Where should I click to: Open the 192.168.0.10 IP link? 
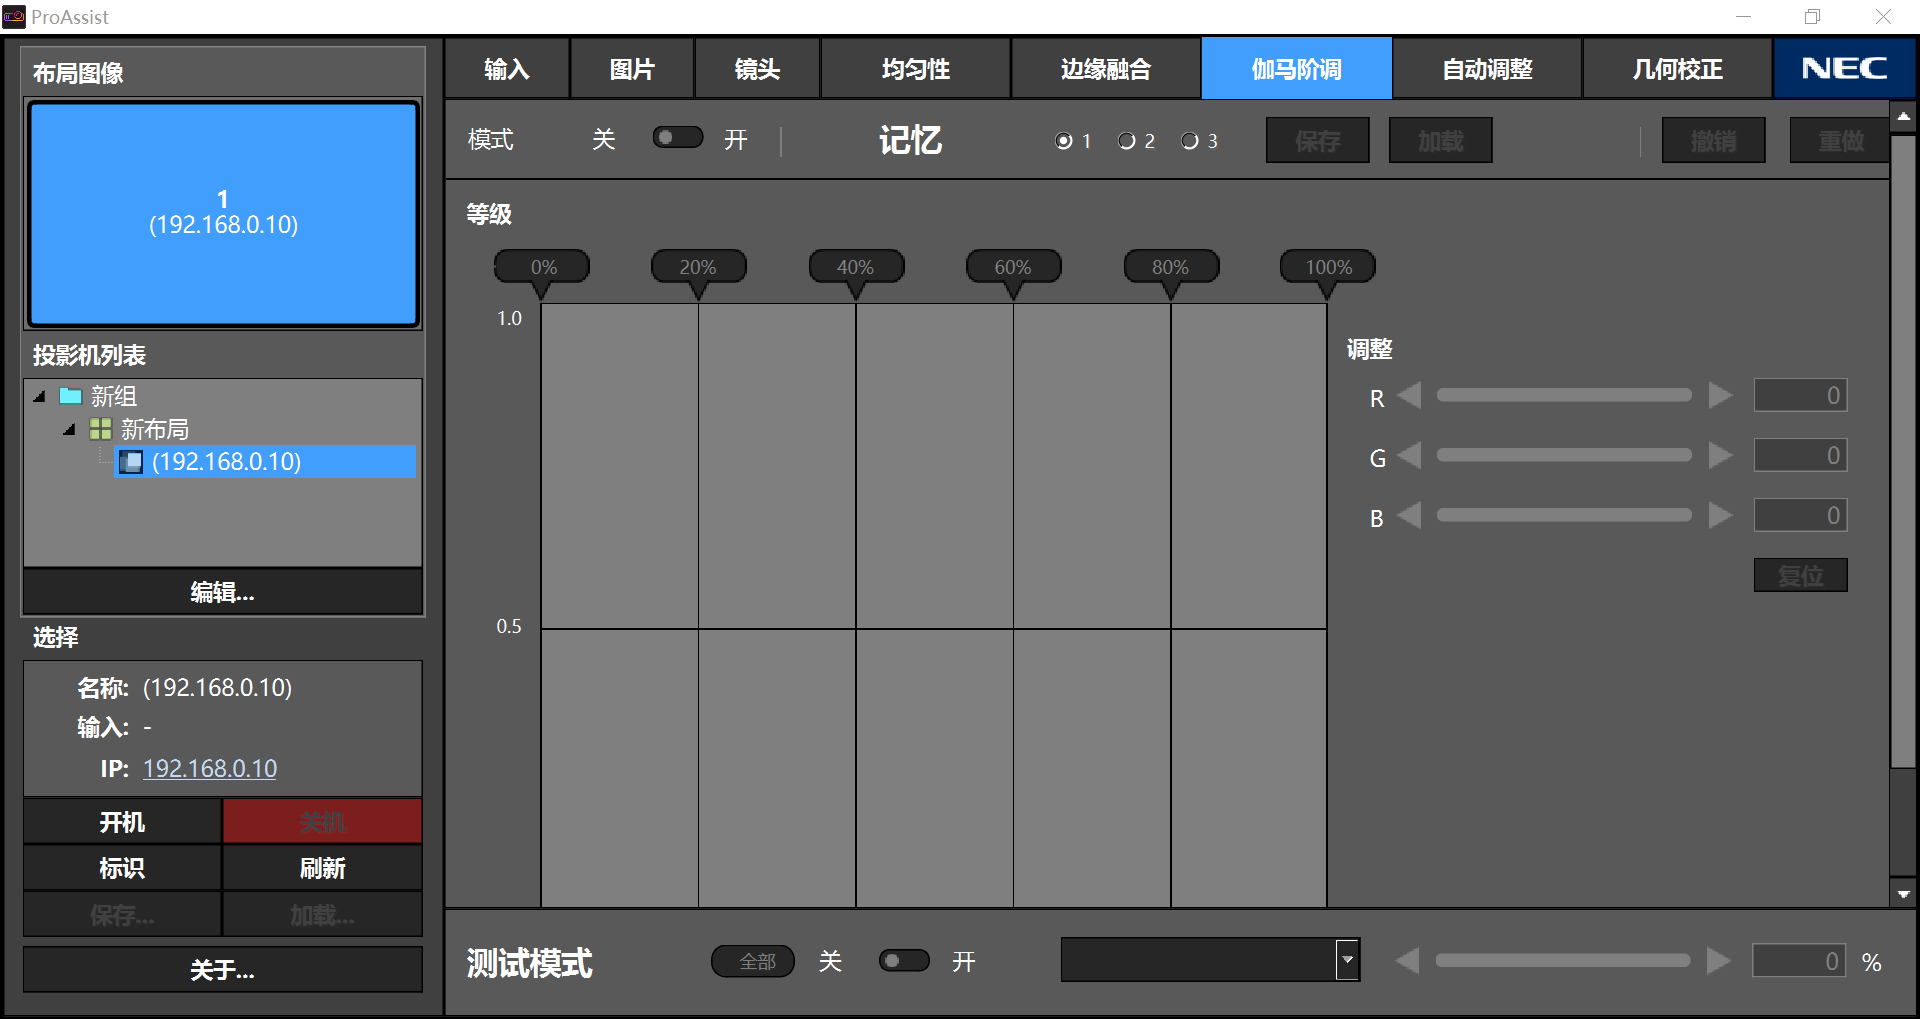coord(210,768)
